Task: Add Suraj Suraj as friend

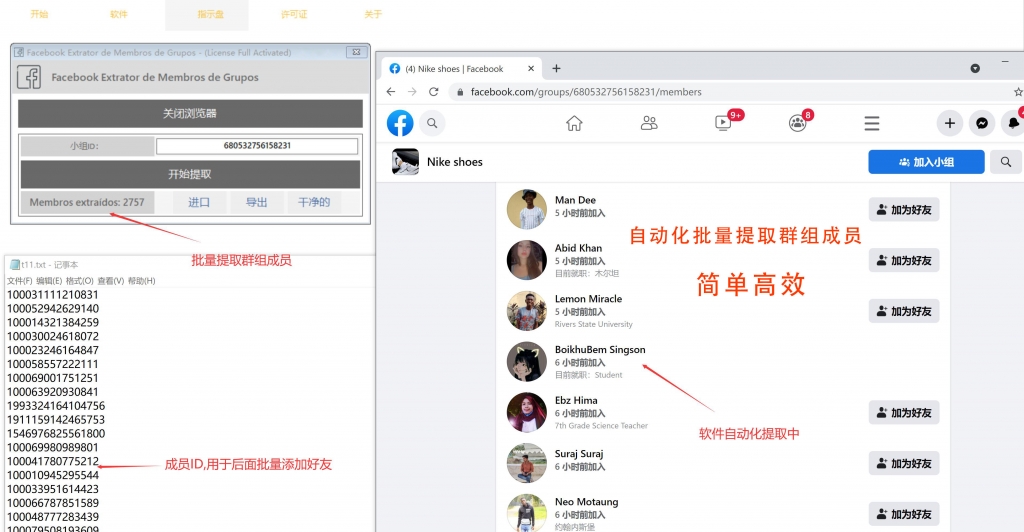Action: tap(904, 463)
